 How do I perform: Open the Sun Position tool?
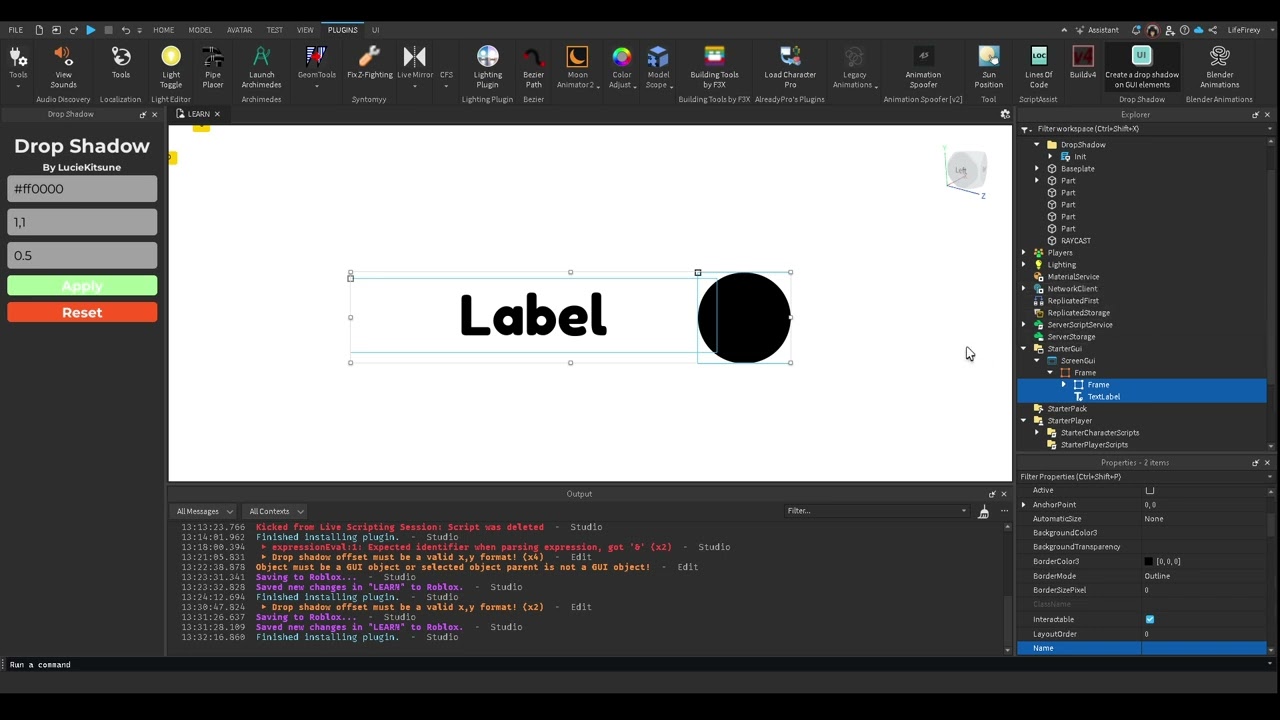pos(989,67)
